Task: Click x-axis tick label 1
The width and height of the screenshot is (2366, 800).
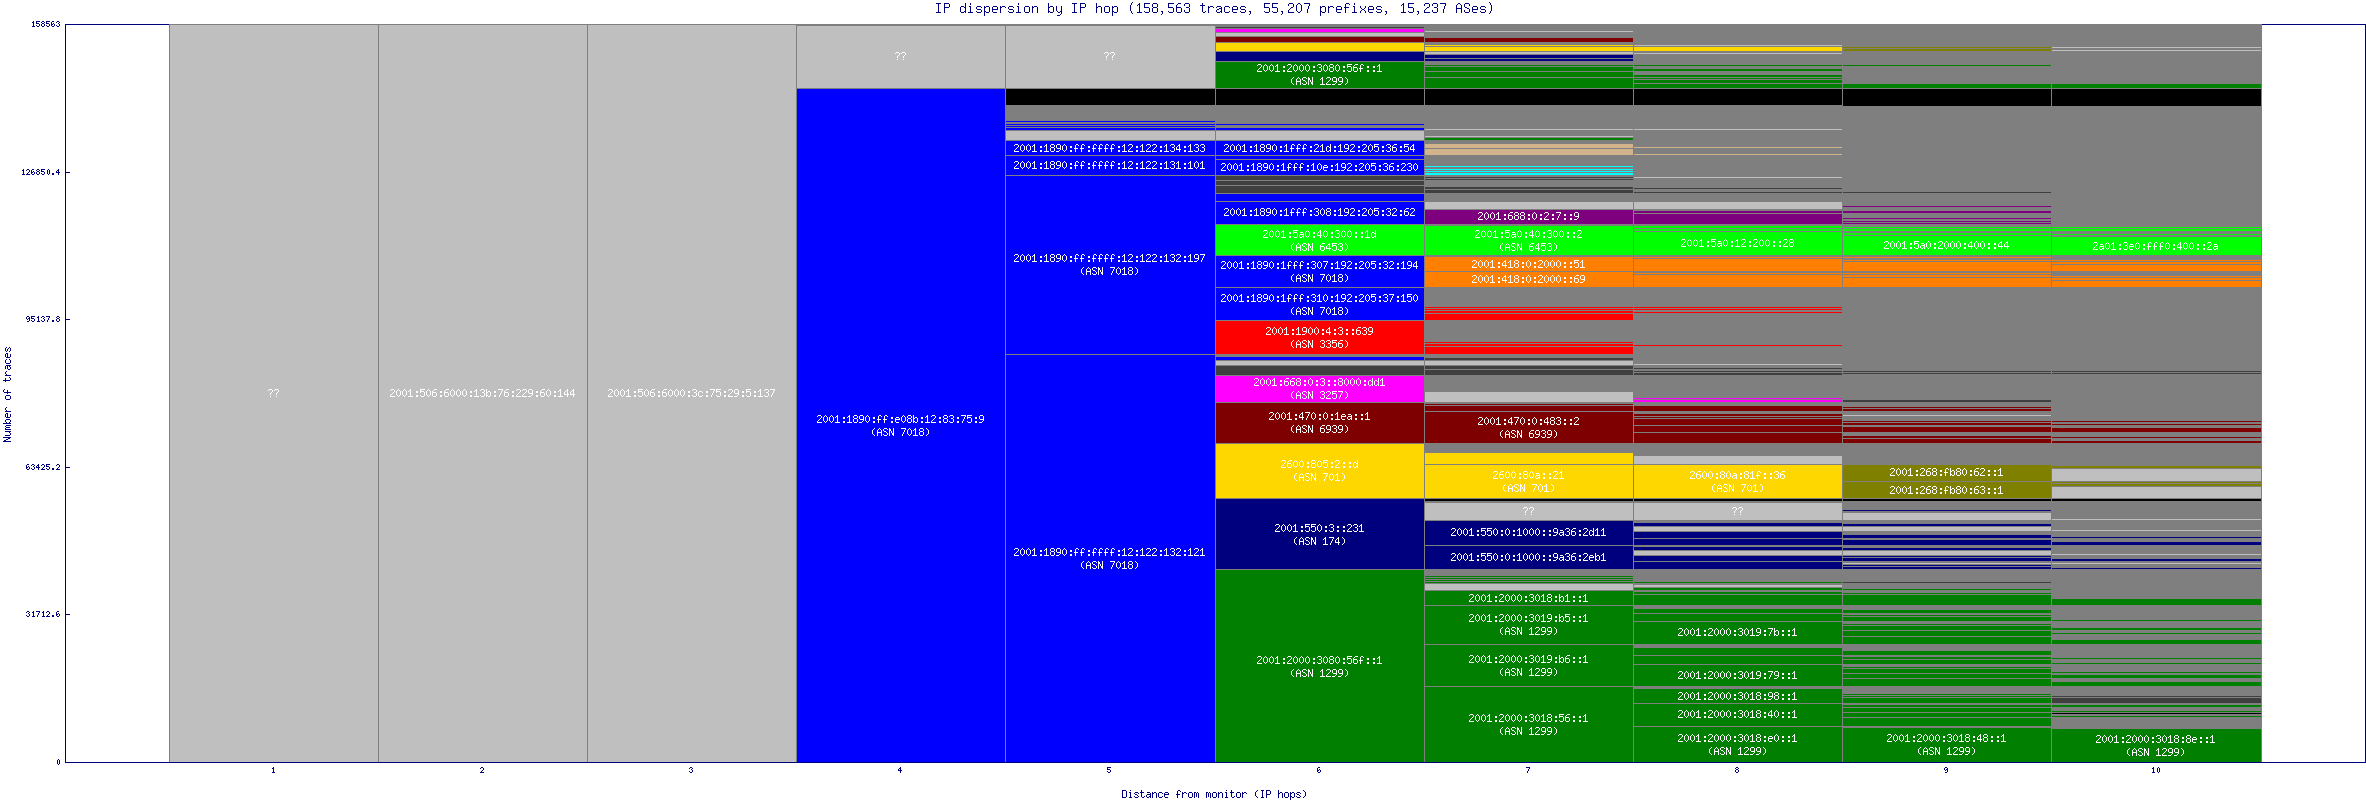Action: coord(273,770)
